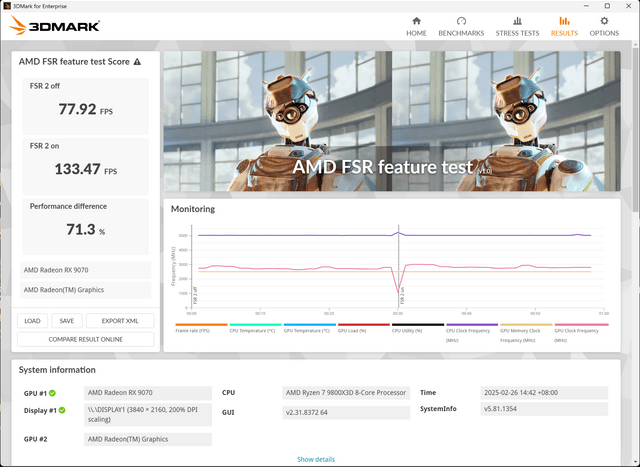Click the AMD FSR feature test banner image
Screen dimensions: 640x467
pyautogui.click(x=392, y=121)
